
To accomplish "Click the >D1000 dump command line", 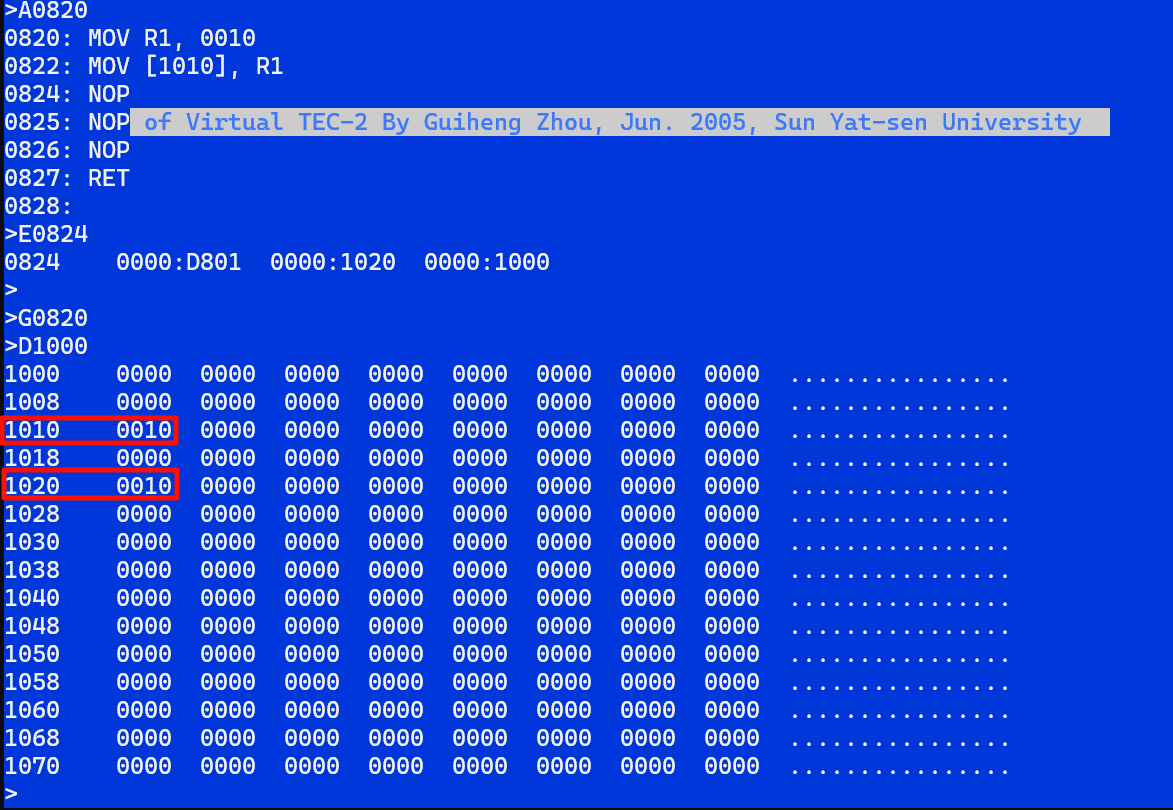I will (x=46, y=347).
